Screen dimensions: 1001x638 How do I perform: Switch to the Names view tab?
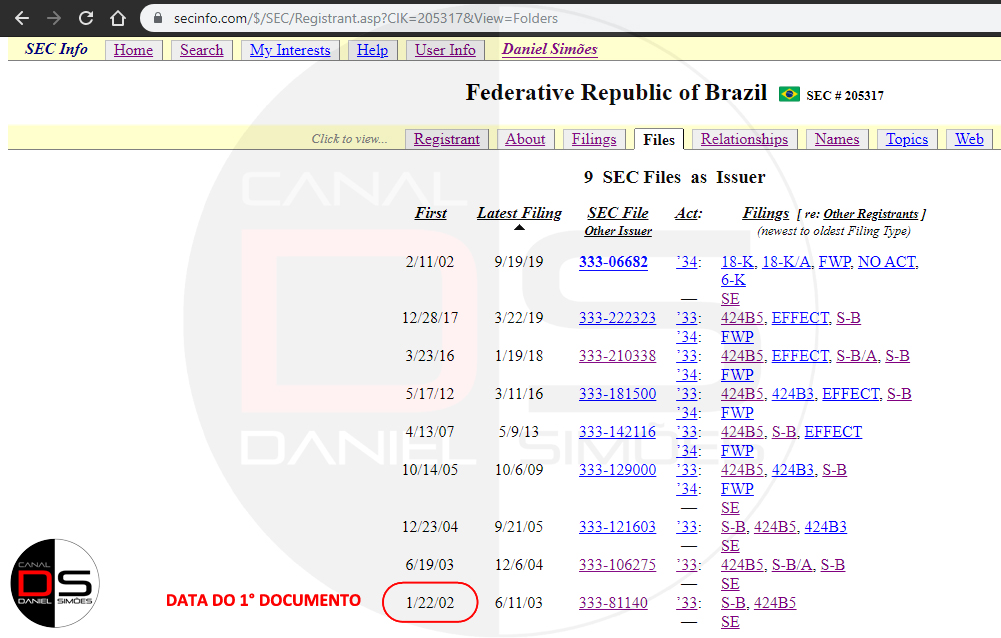[837, 139]
